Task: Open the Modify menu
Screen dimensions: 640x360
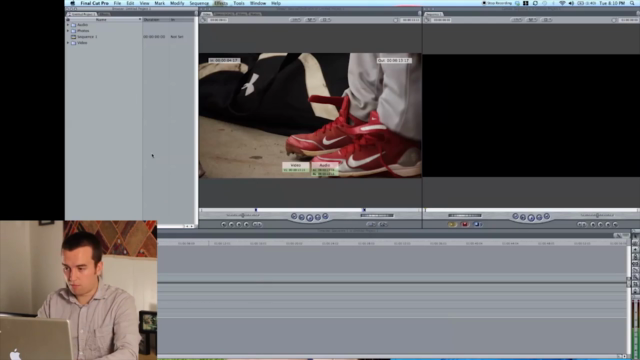Action: 177,3
